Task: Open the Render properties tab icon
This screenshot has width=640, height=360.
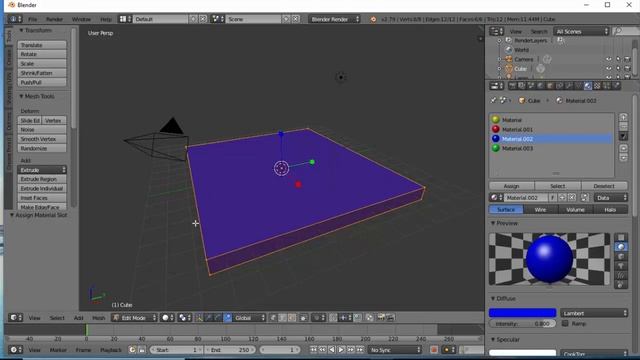Action: pos(512,86)
